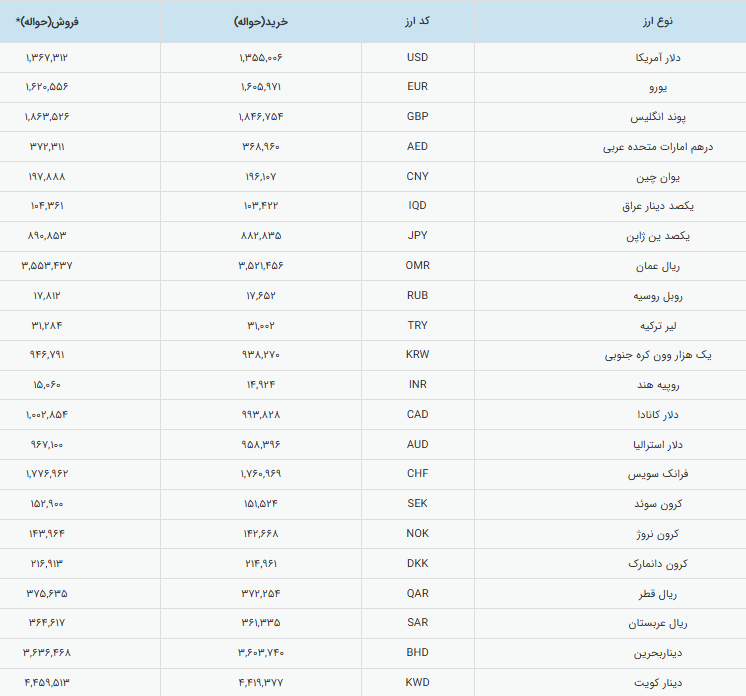Screen dimensions: 746x696
Task: Click the OMR currency code
Action: 417,266
